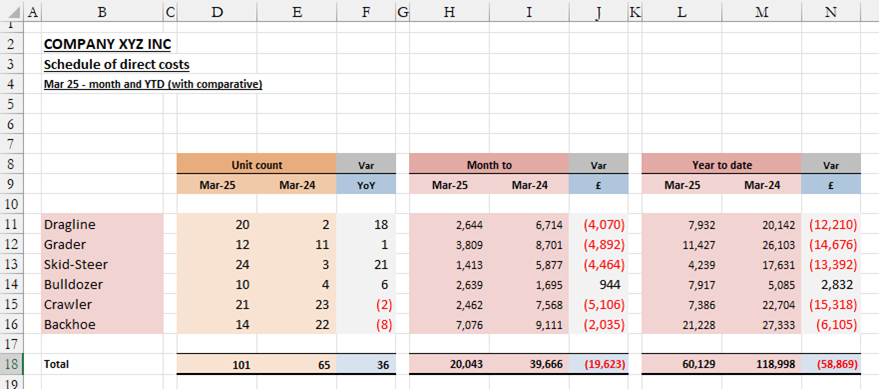Select the YTD total 118,998
879x389 pixels.
coord(761,364)
